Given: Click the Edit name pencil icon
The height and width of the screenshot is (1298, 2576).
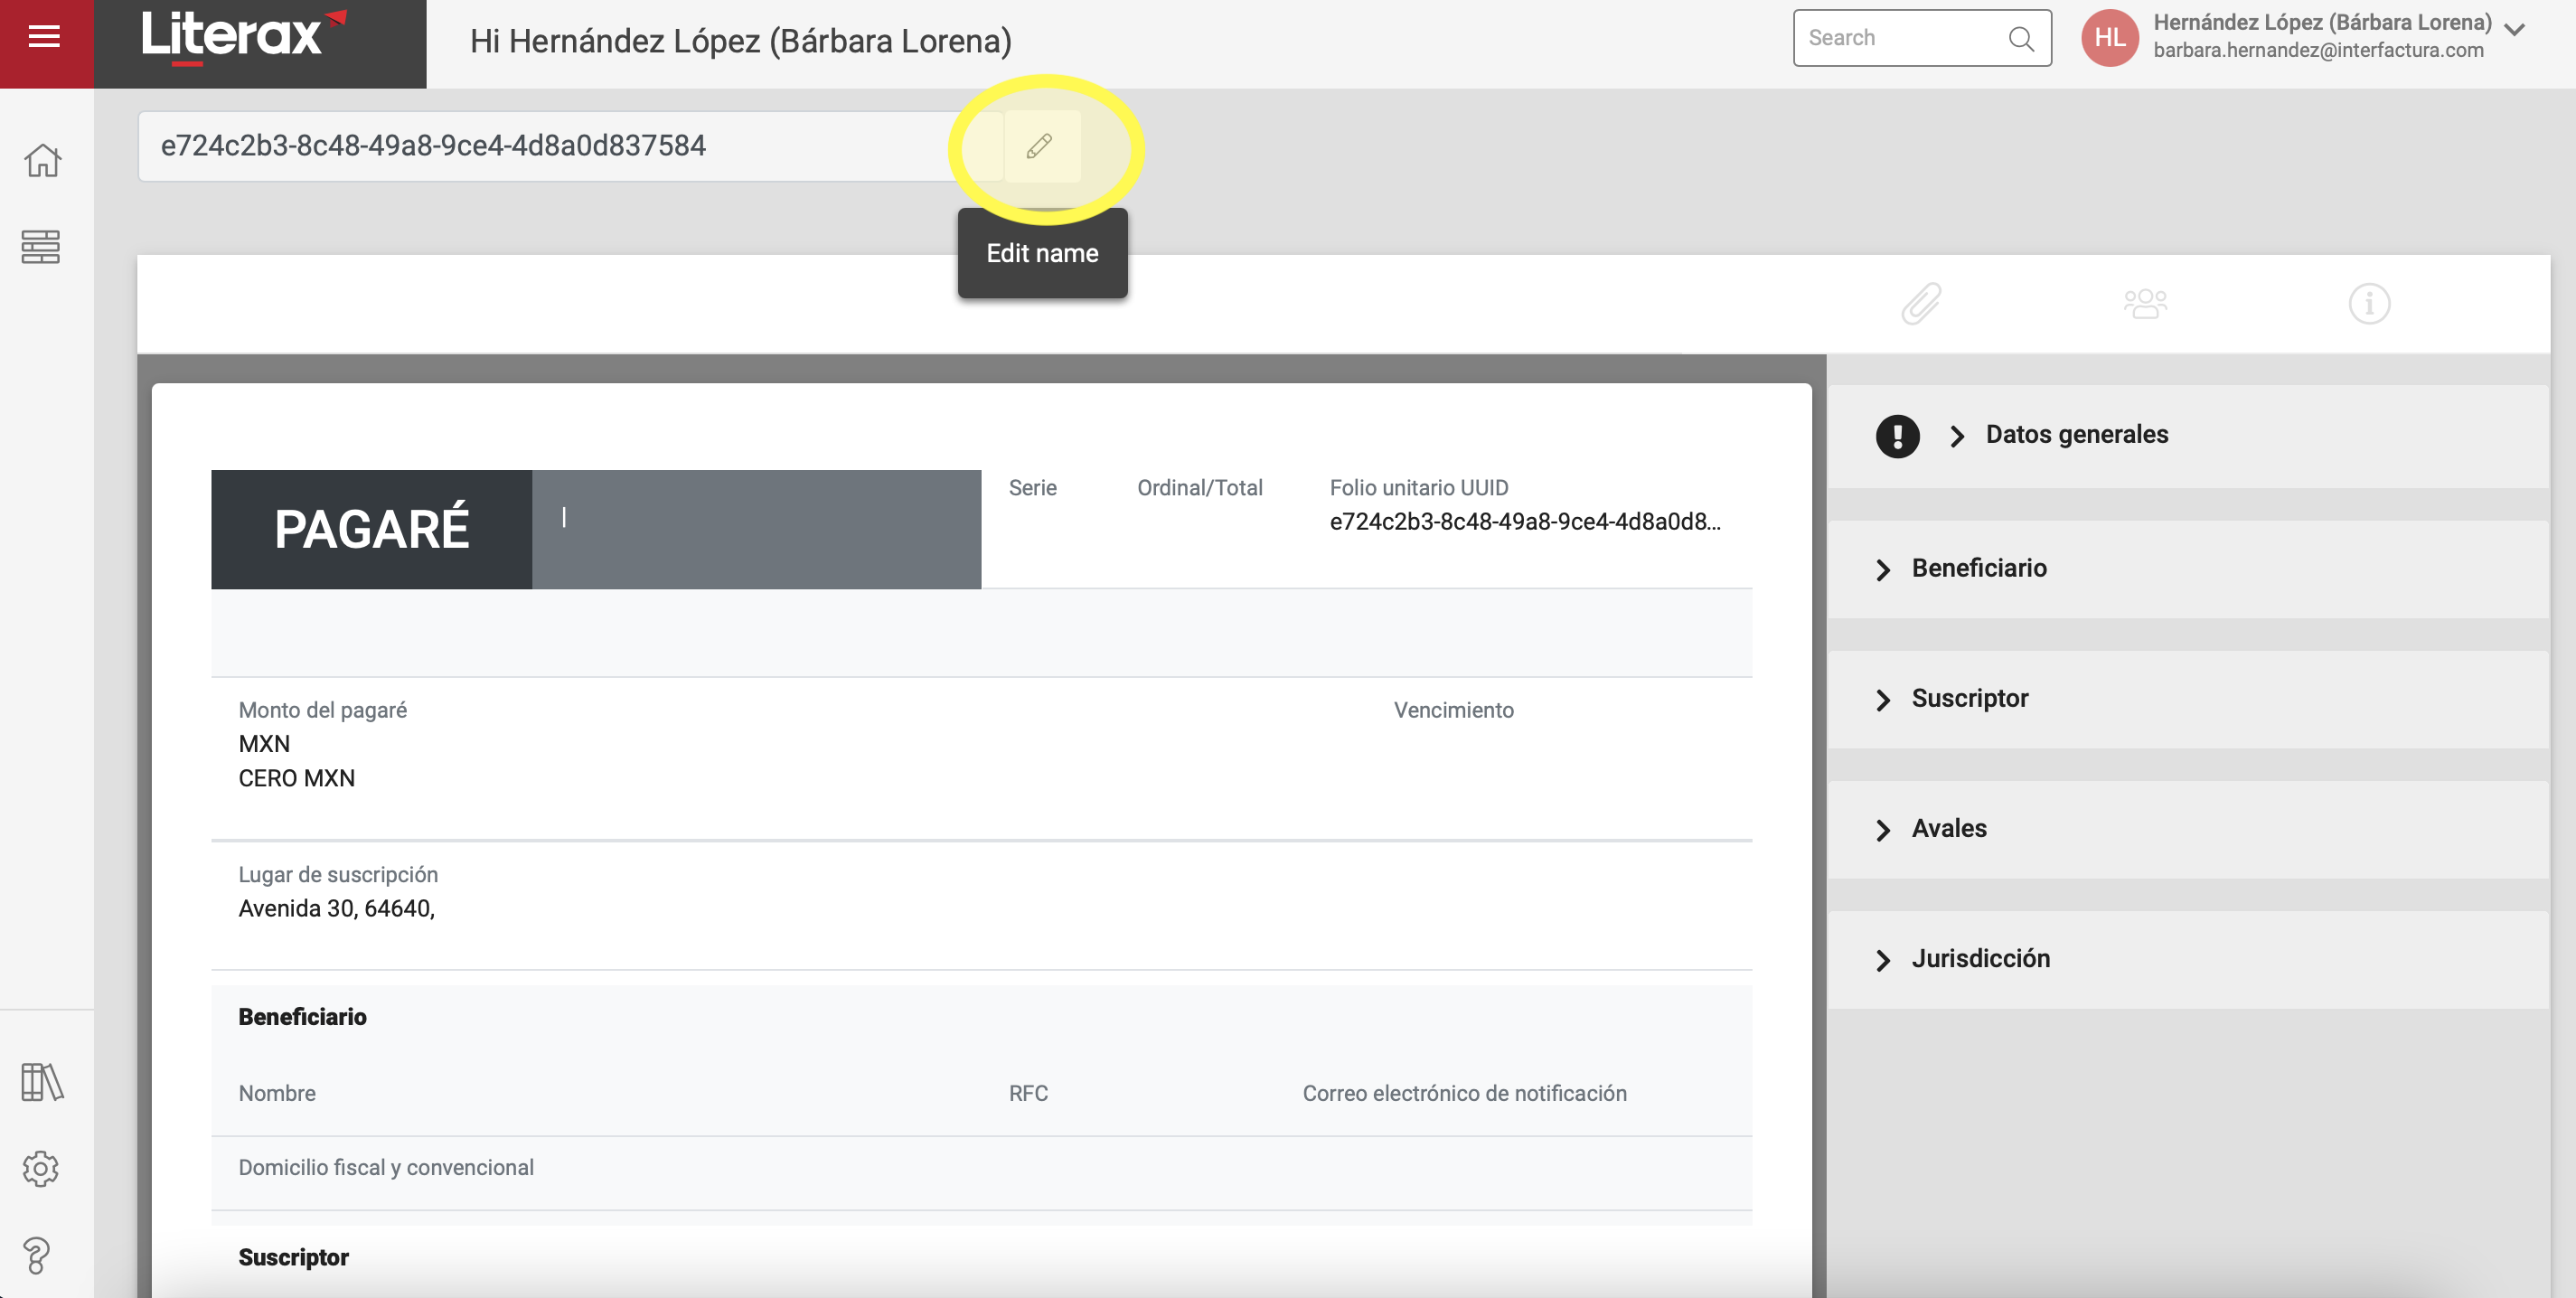Looking at the screenshot, I should 1041,146.
